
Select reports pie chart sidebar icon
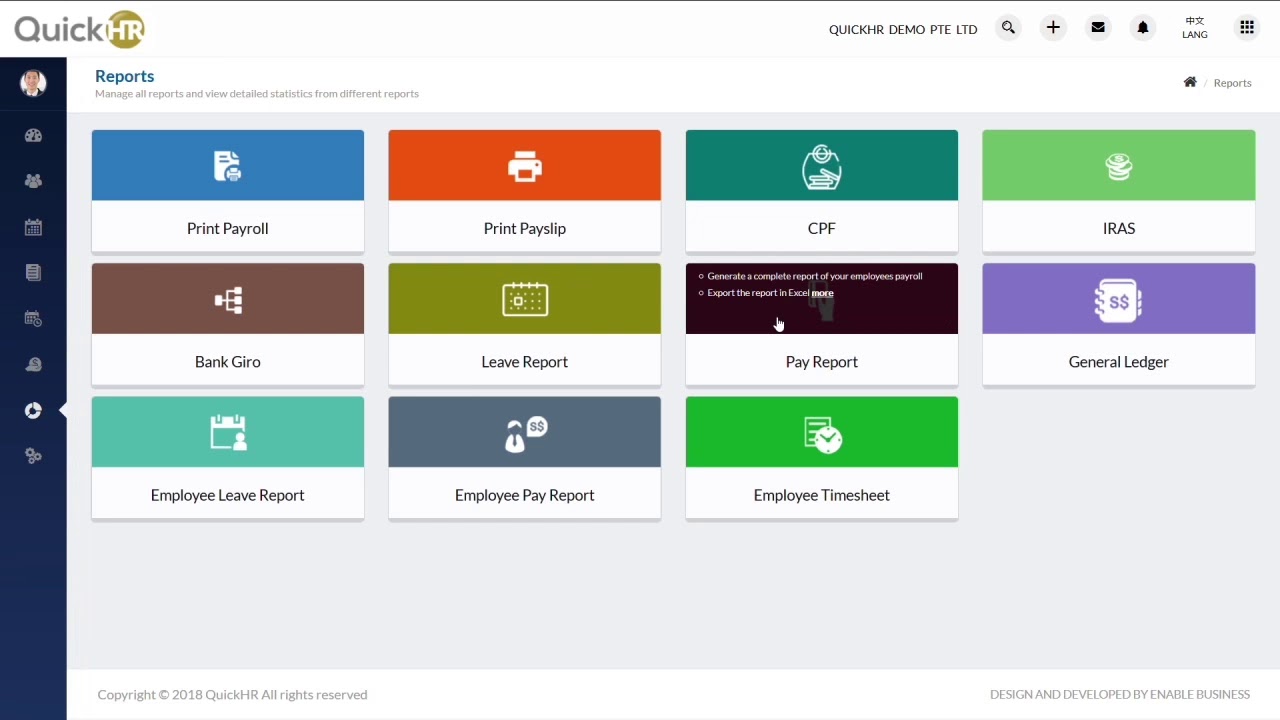33,411
